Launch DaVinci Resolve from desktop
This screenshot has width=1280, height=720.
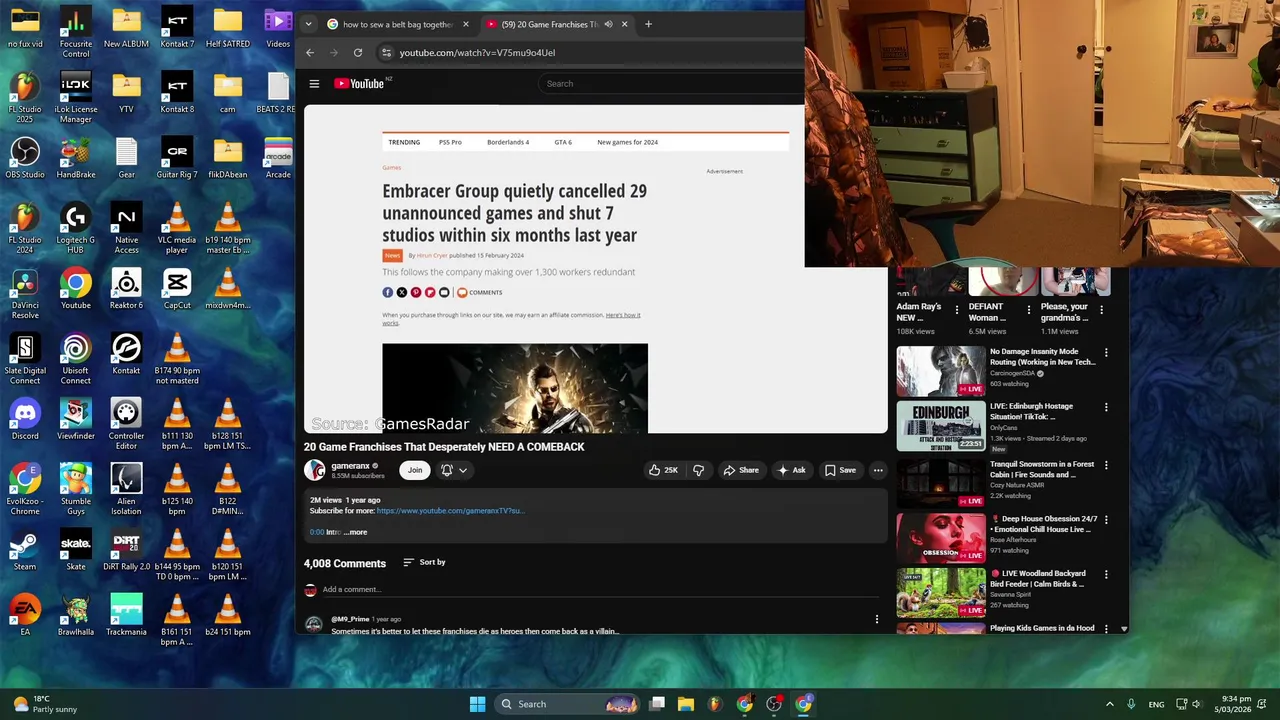pos(25,294)
